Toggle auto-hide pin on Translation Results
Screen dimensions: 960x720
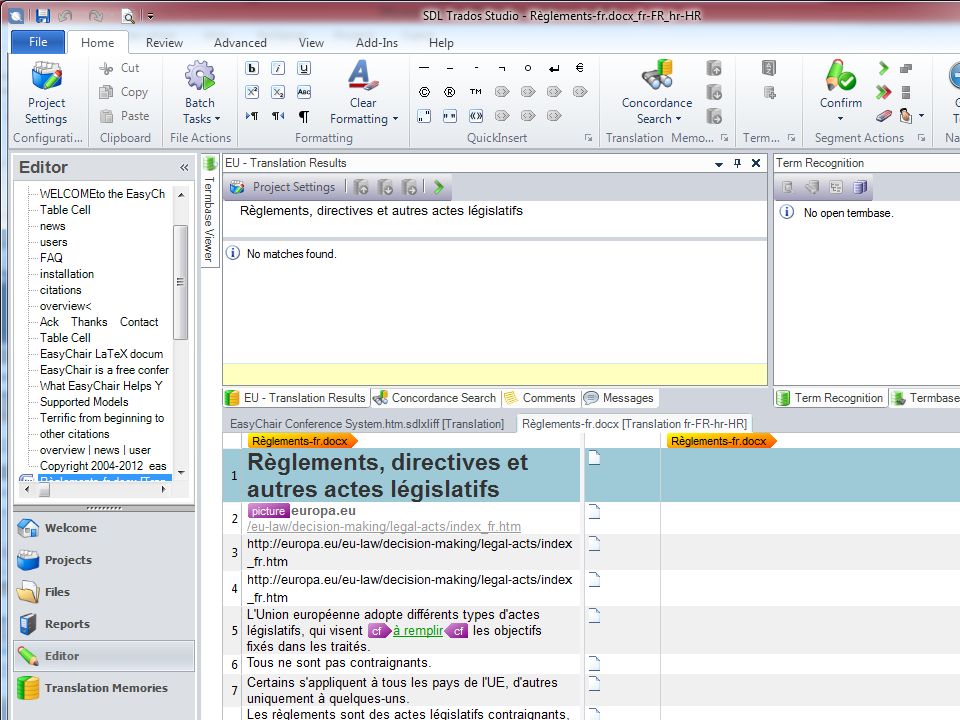[x=738, y=163]
